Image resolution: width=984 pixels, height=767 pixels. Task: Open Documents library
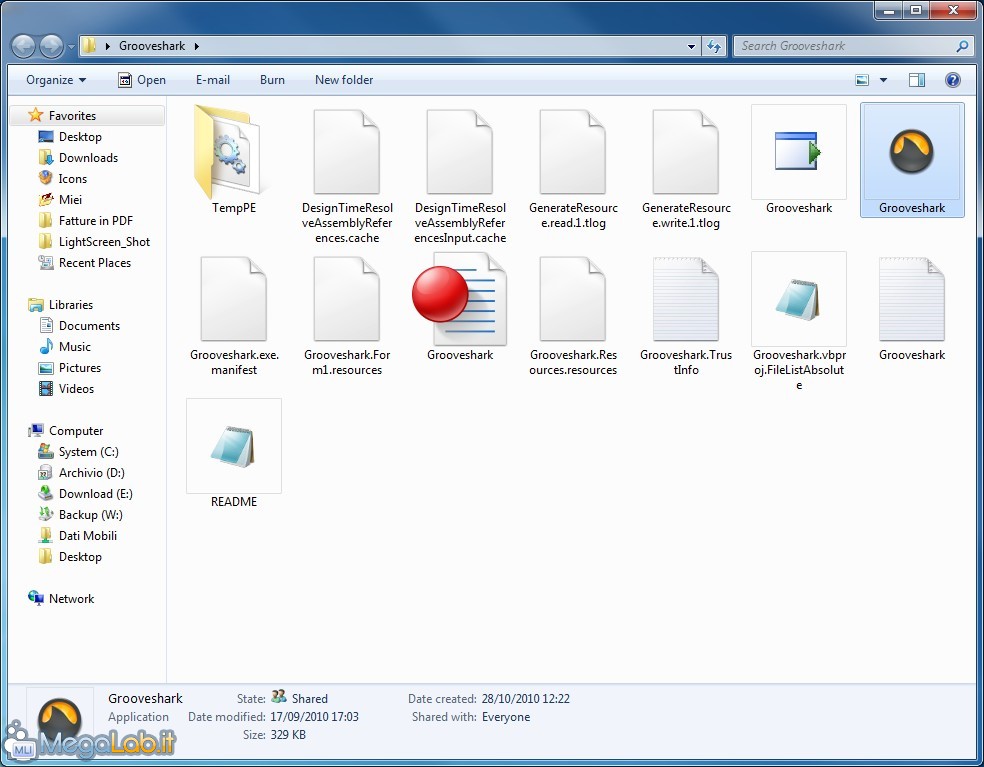point(89,326)
